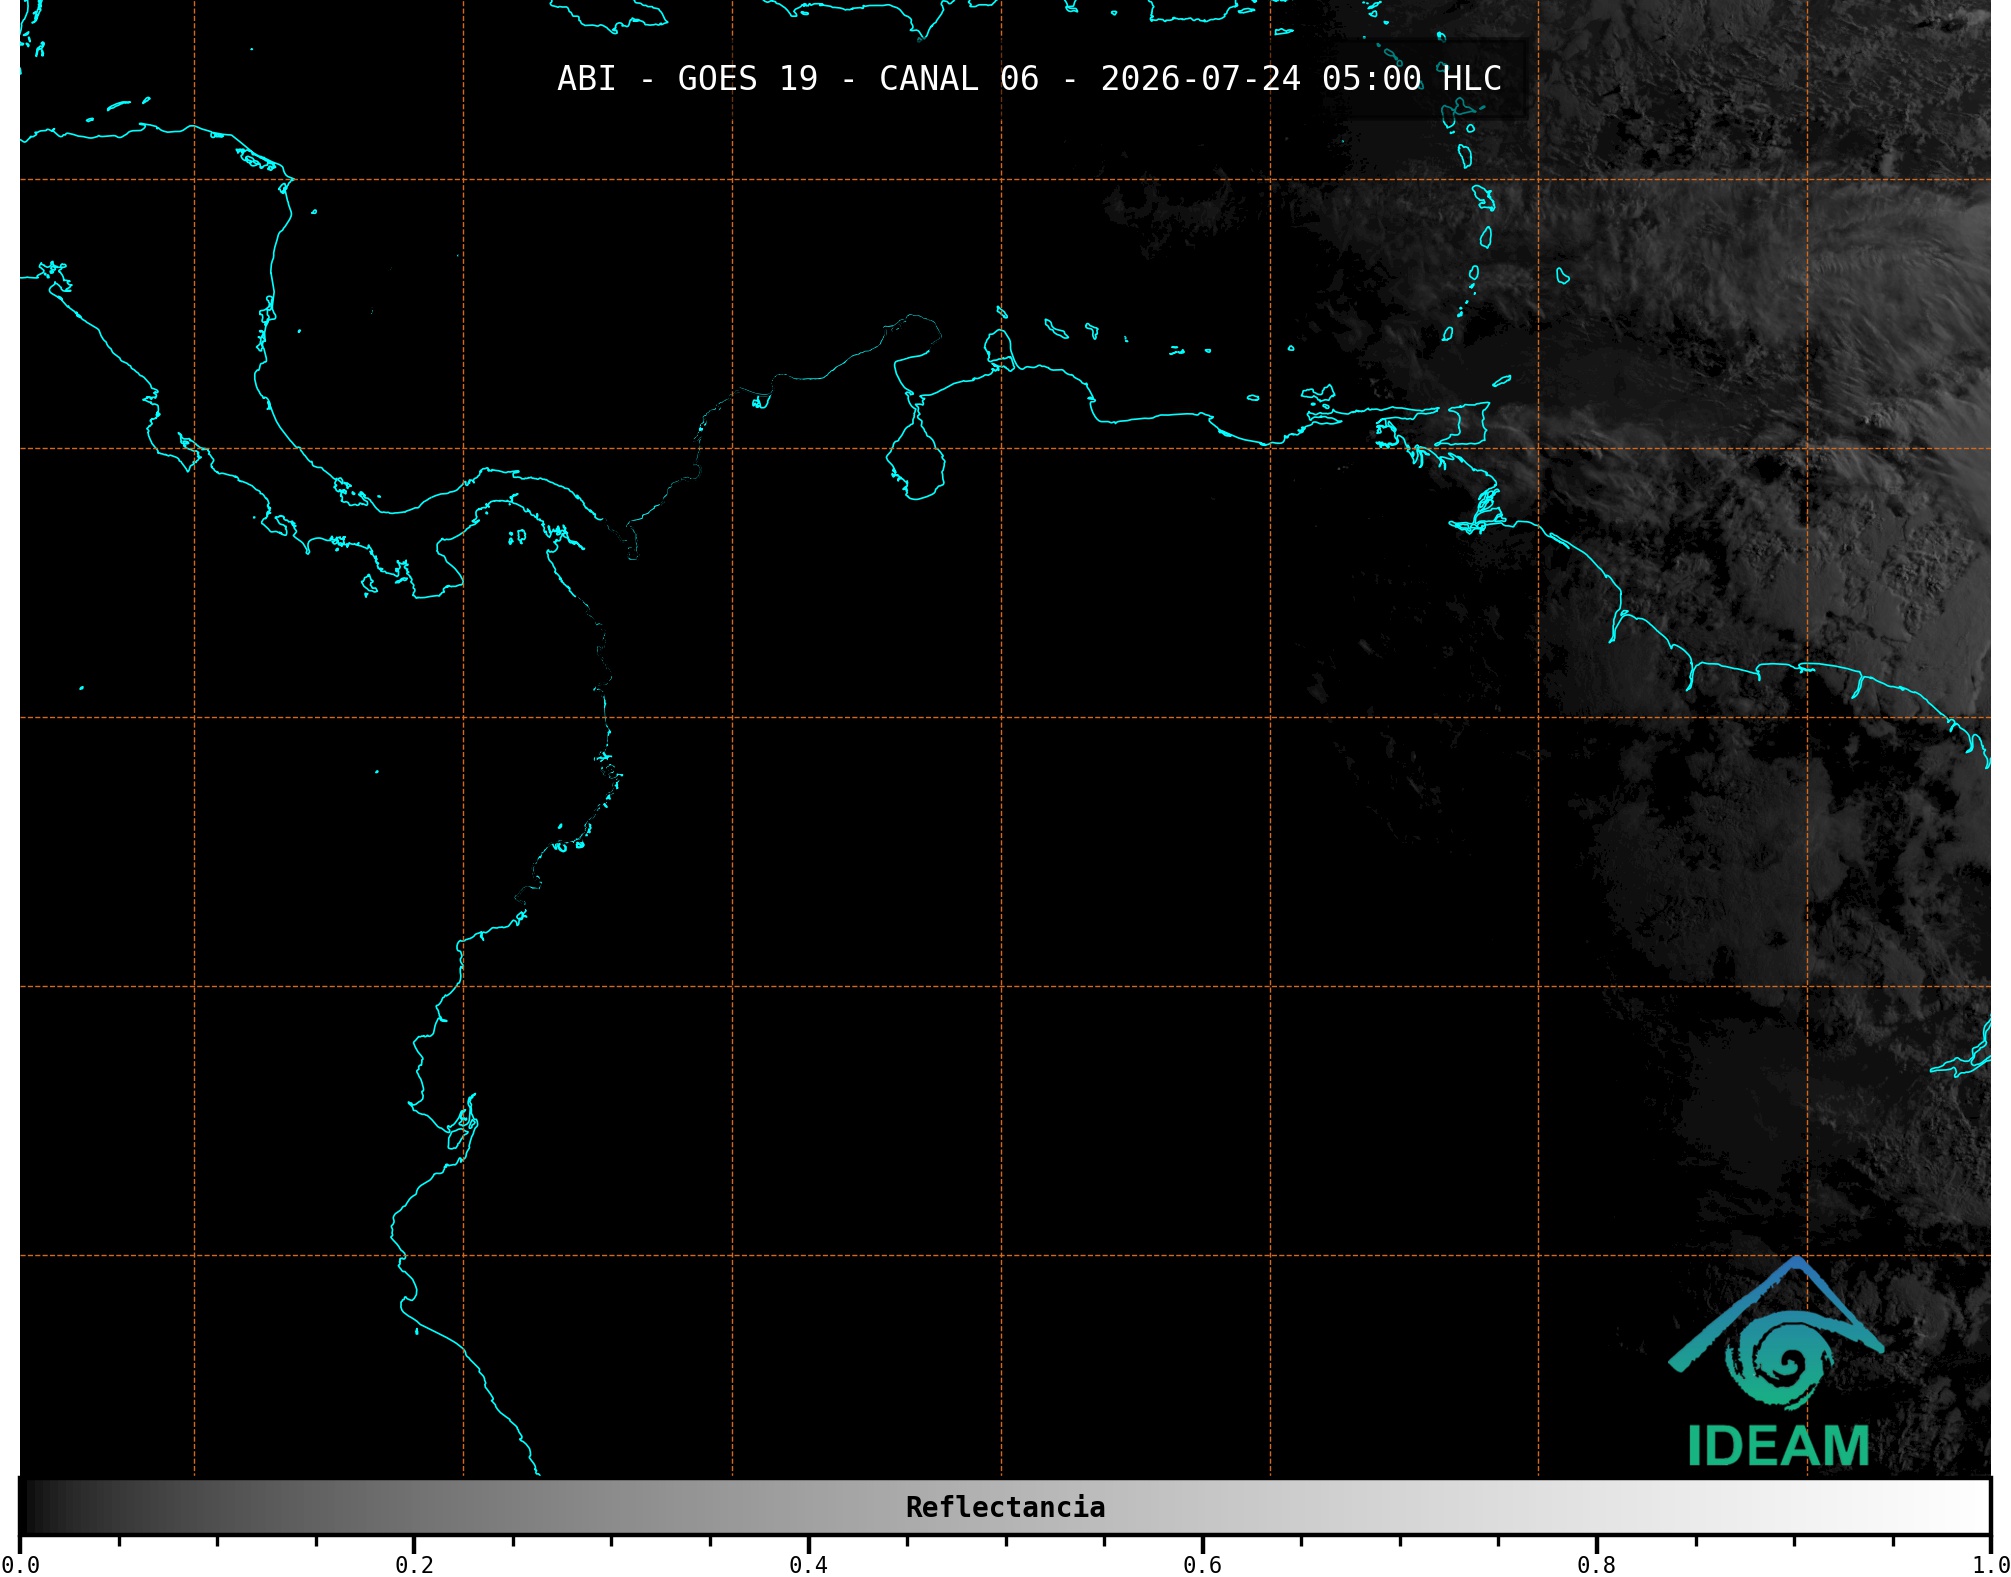
Task: Click the image title text 'ABI - GOES 19 - CANAL 06'
Action: (x=798, y=79)
